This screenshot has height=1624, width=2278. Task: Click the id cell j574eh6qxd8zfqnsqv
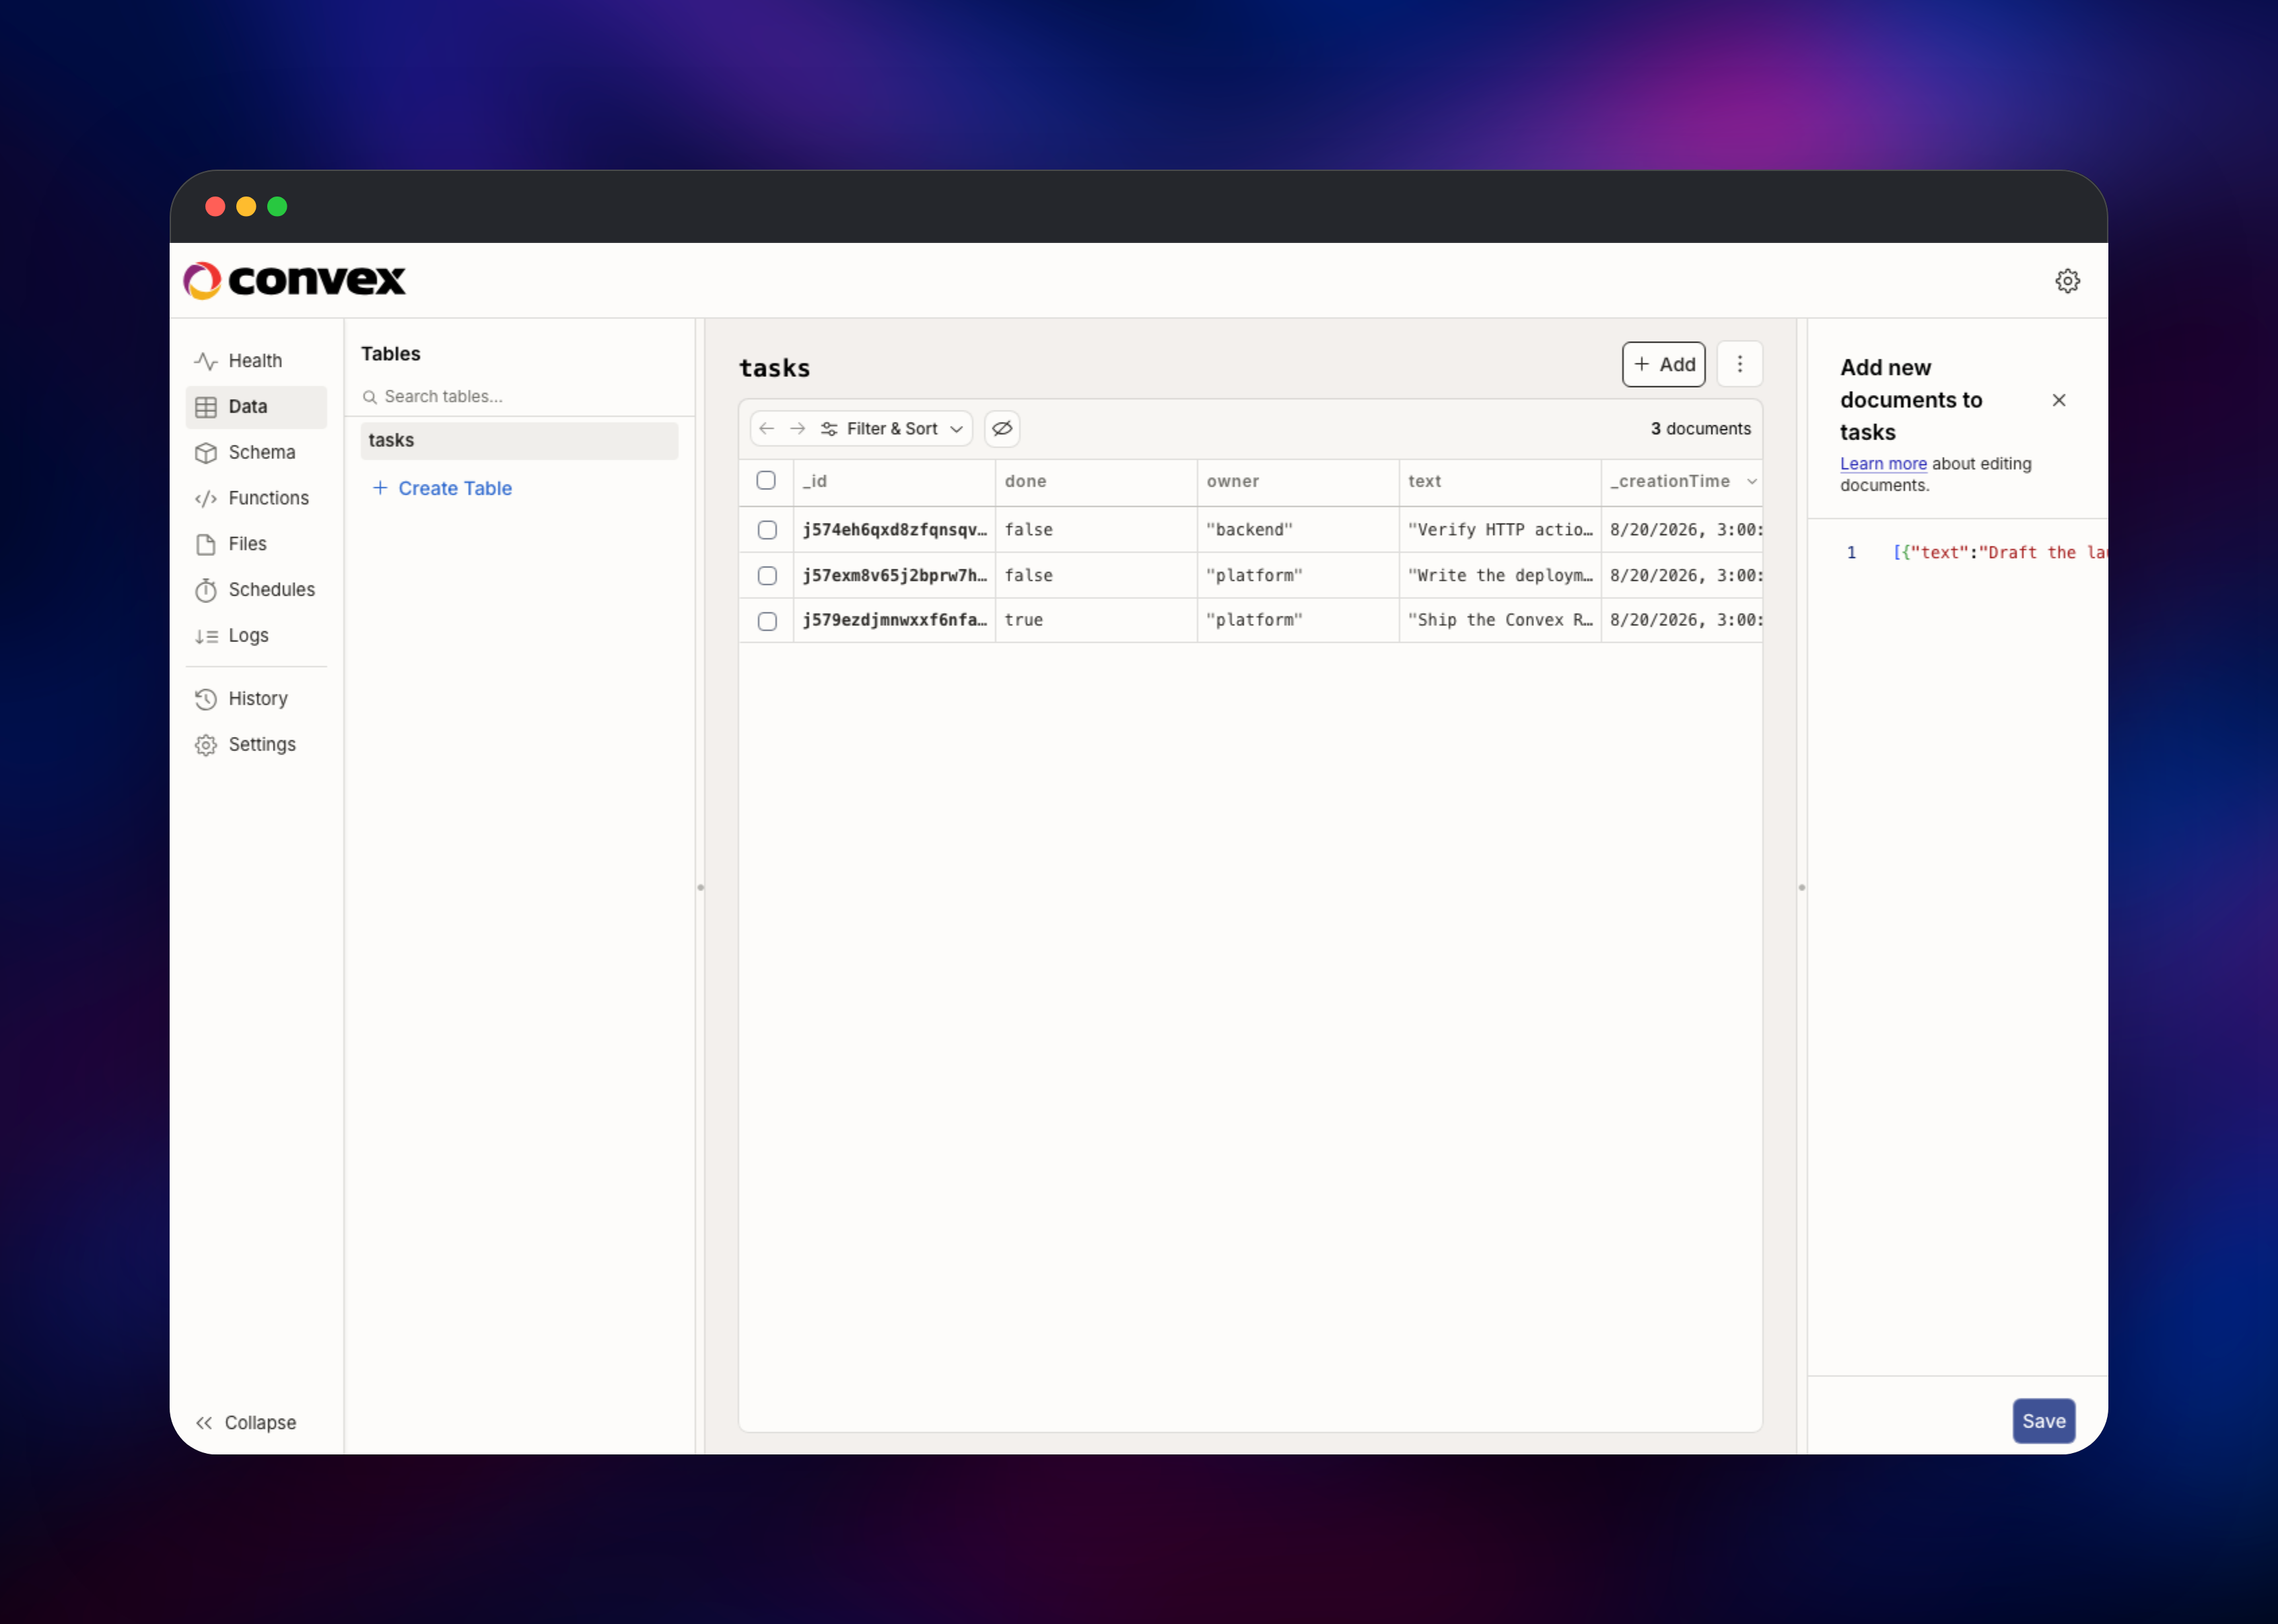pyautogui.click(x=894, y=530)
